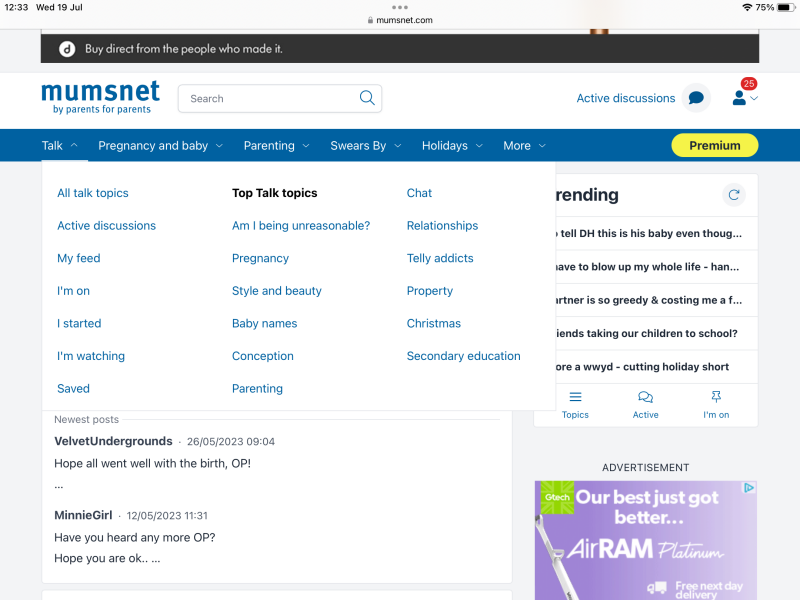Tap the I'm on pin icon
800x600 pixels.
pyautogui.click(x=716, y=397)
